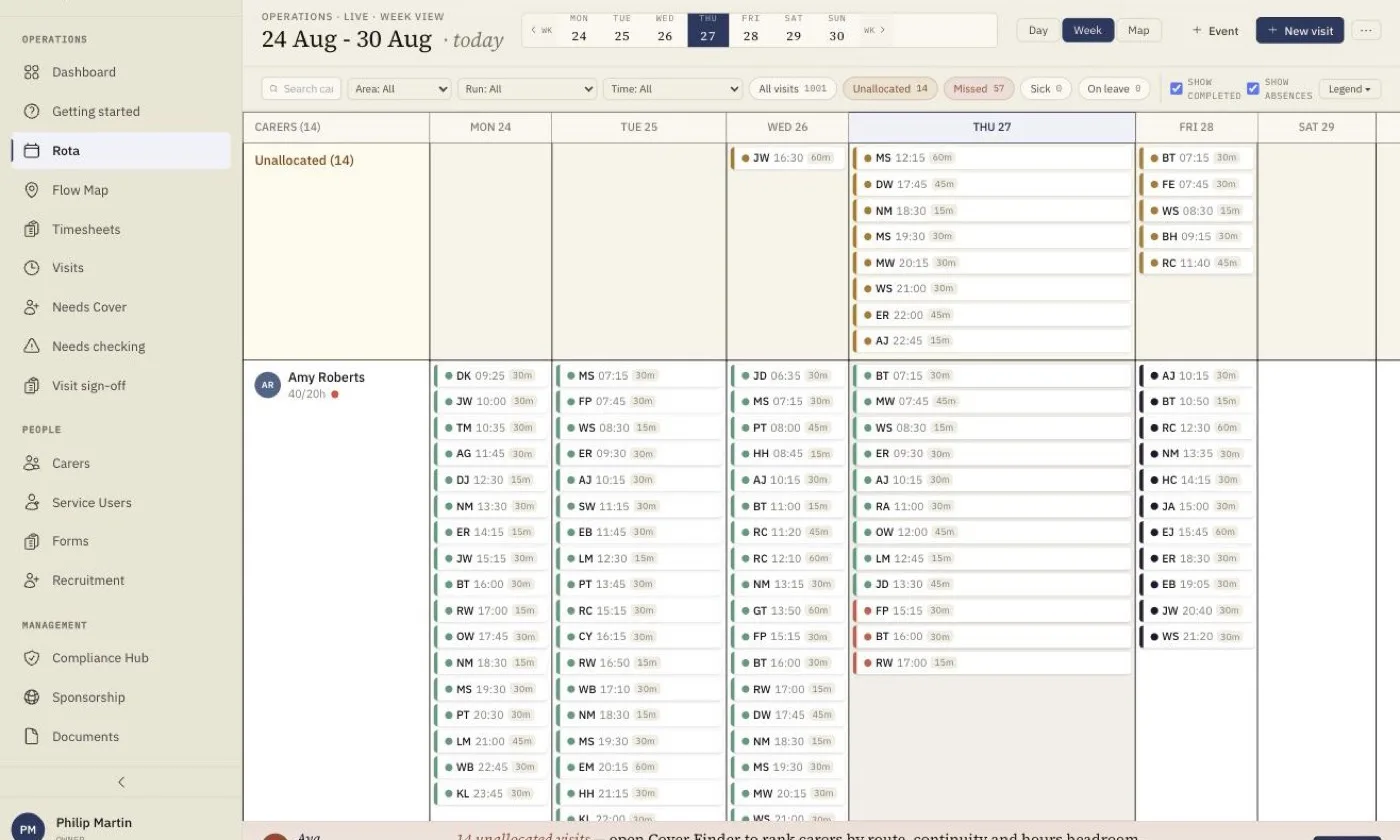Switch to Day view tab

tap(1038, 30)
